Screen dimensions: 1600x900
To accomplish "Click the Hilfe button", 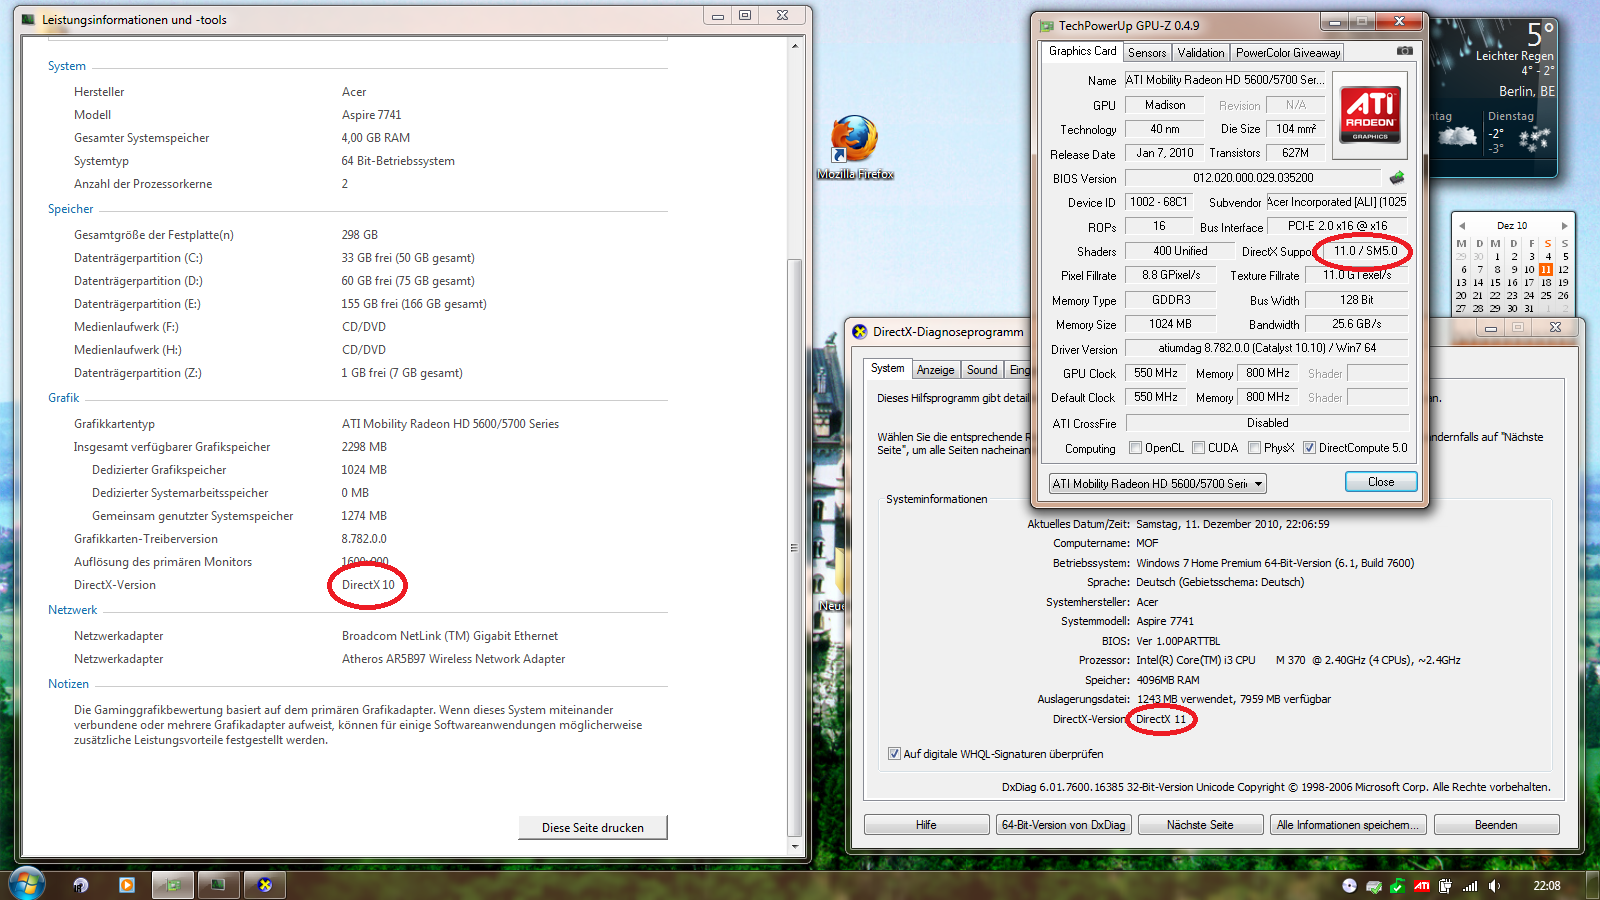I will pos(926,825).
